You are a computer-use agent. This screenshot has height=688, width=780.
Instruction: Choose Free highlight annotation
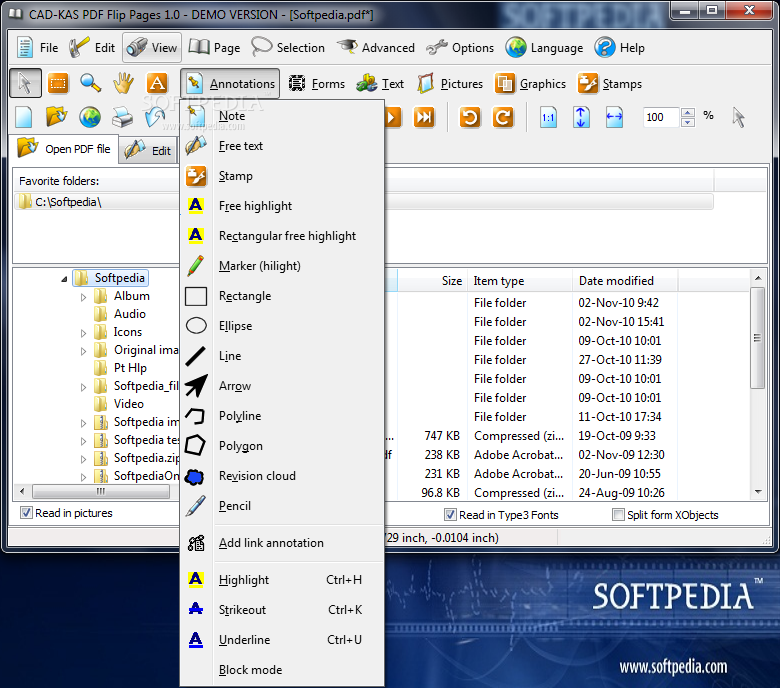click(x=282, y=206)
